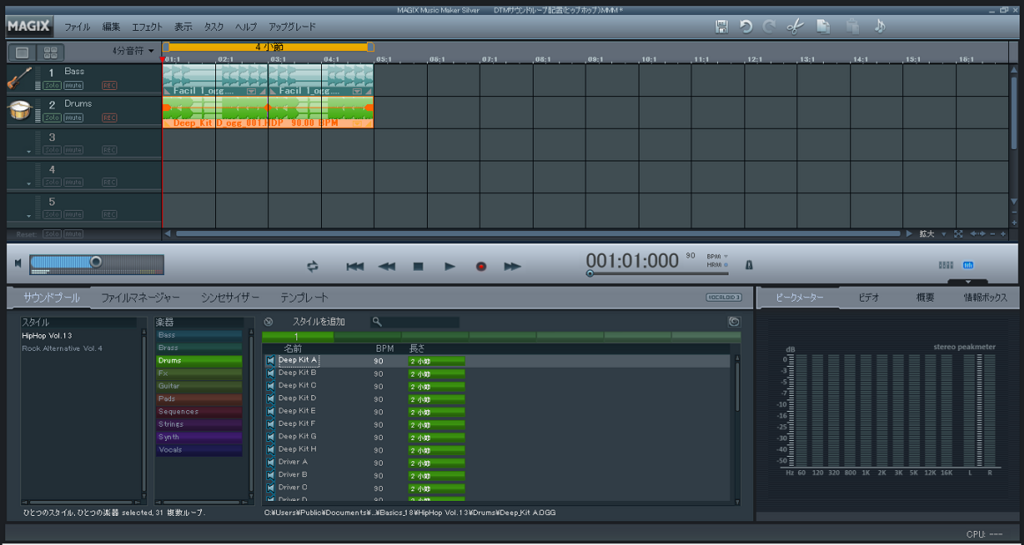1024x545 pixels.
Task: Toggle loop playback button
Action: [x=312, y=266]
